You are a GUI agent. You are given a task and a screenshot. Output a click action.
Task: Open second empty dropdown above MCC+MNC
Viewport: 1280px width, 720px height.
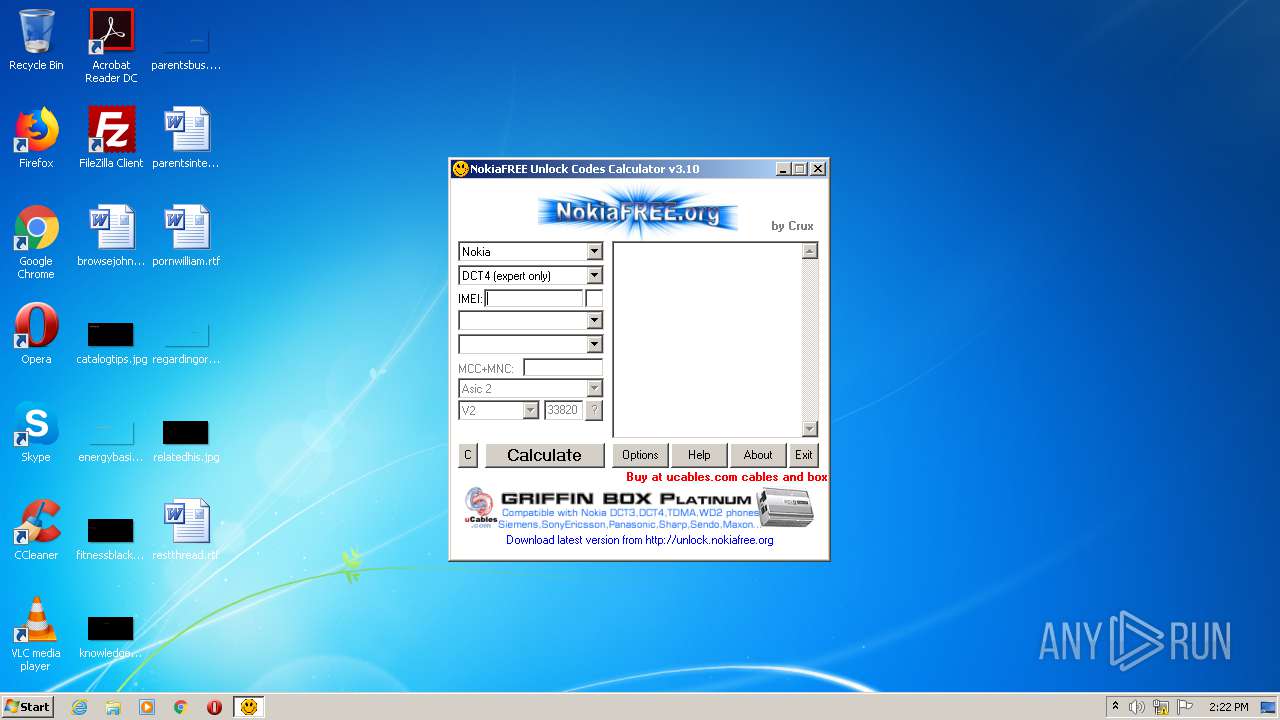pyautogui.click(x=594, y=344)
